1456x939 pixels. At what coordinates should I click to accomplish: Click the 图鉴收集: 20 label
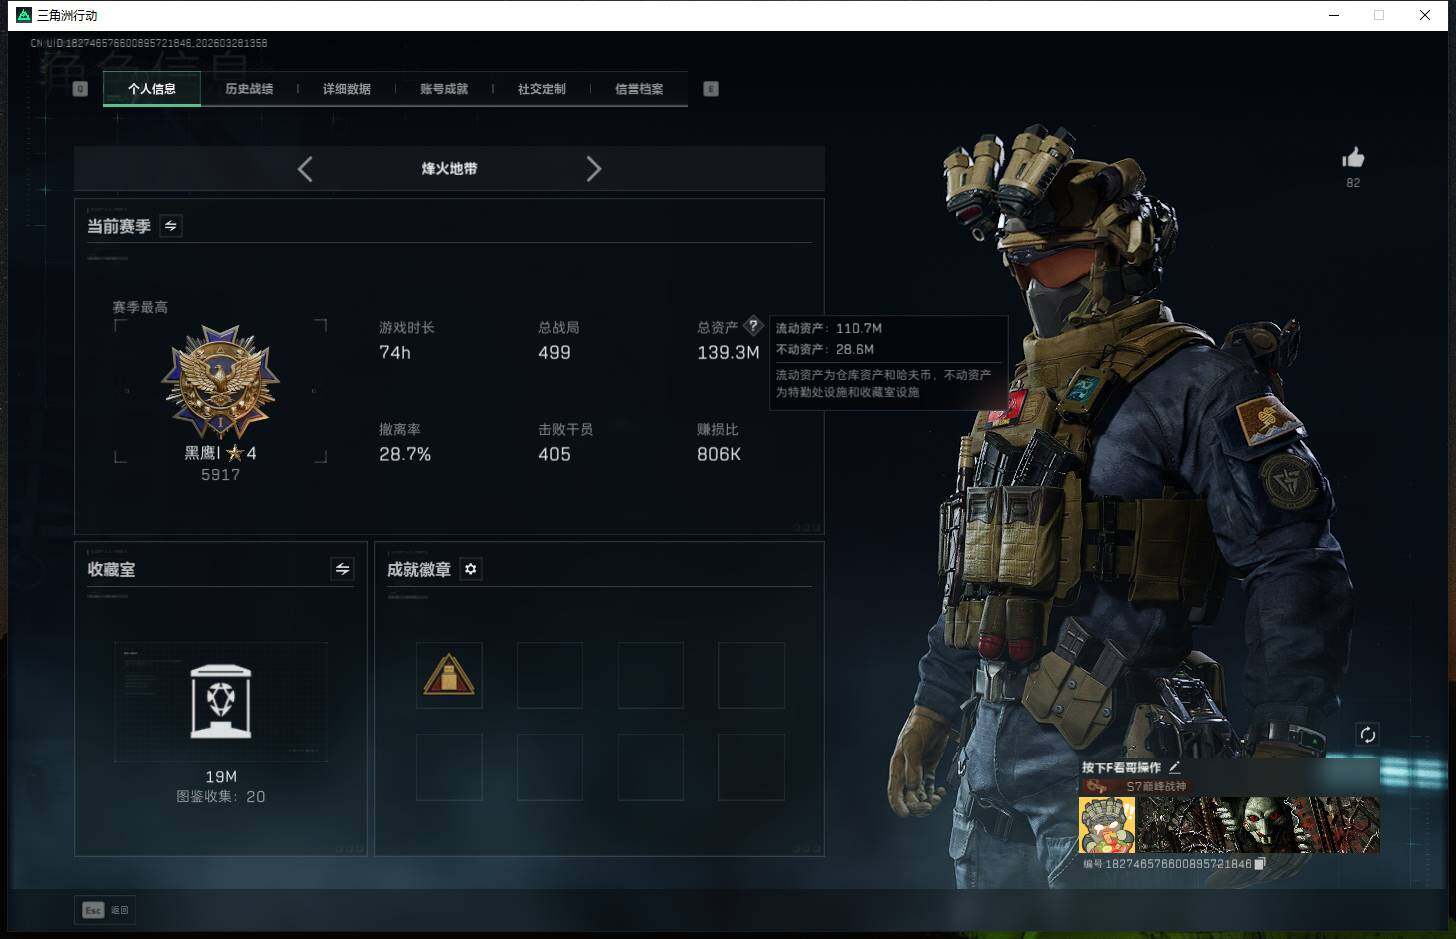pos(221,797)
